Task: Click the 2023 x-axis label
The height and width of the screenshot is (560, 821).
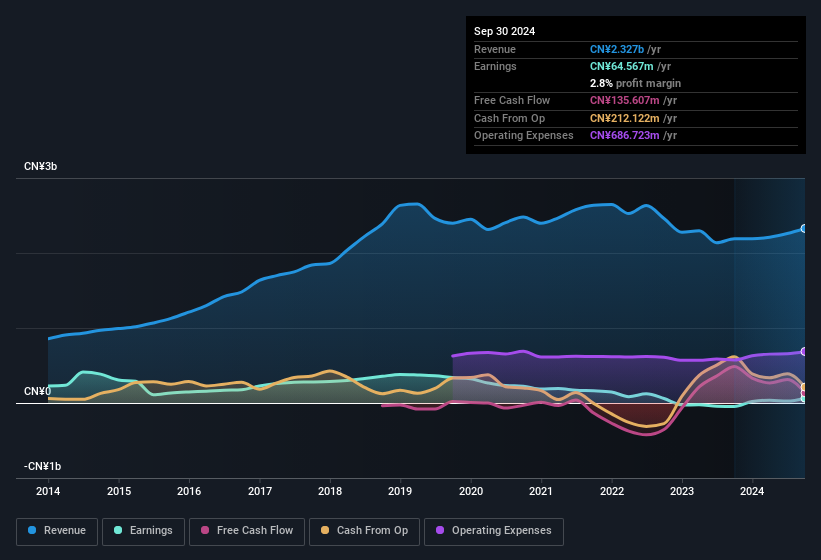Action: pyautogui.click(x=682, y=491)
